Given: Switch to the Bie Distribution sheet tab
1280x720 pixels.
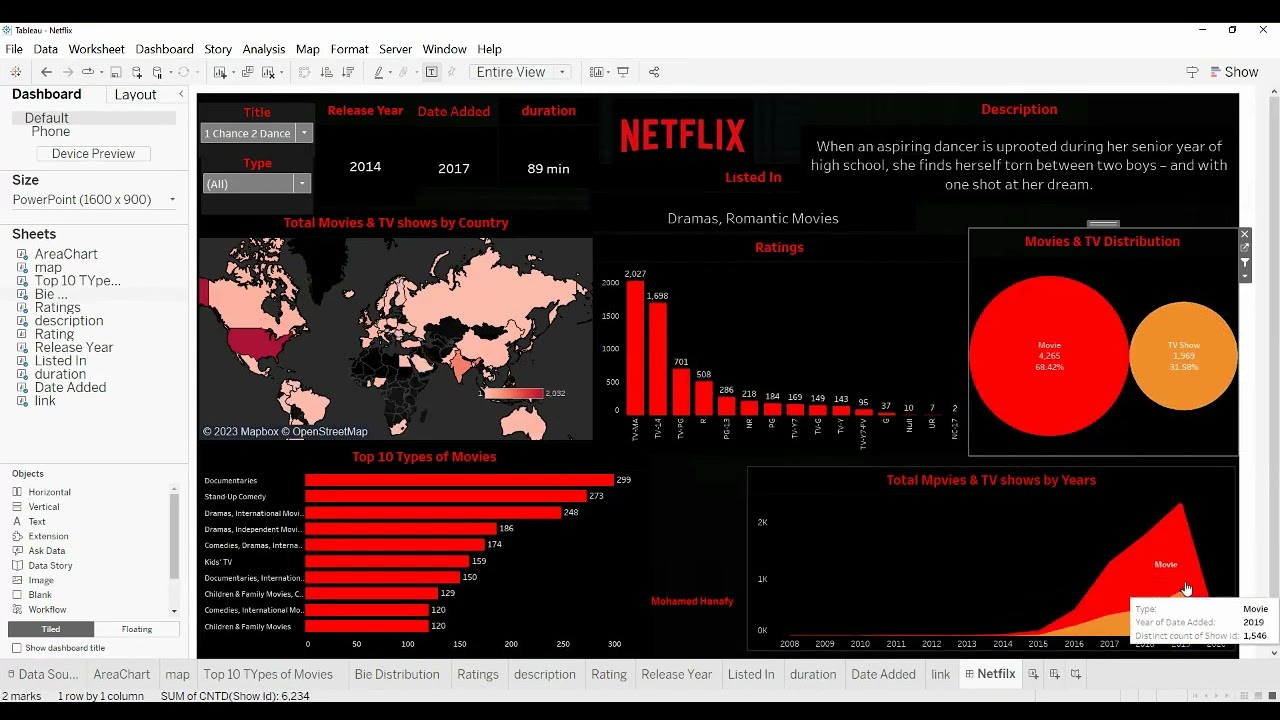Looking at the screenshot, I should pos(396,674).
